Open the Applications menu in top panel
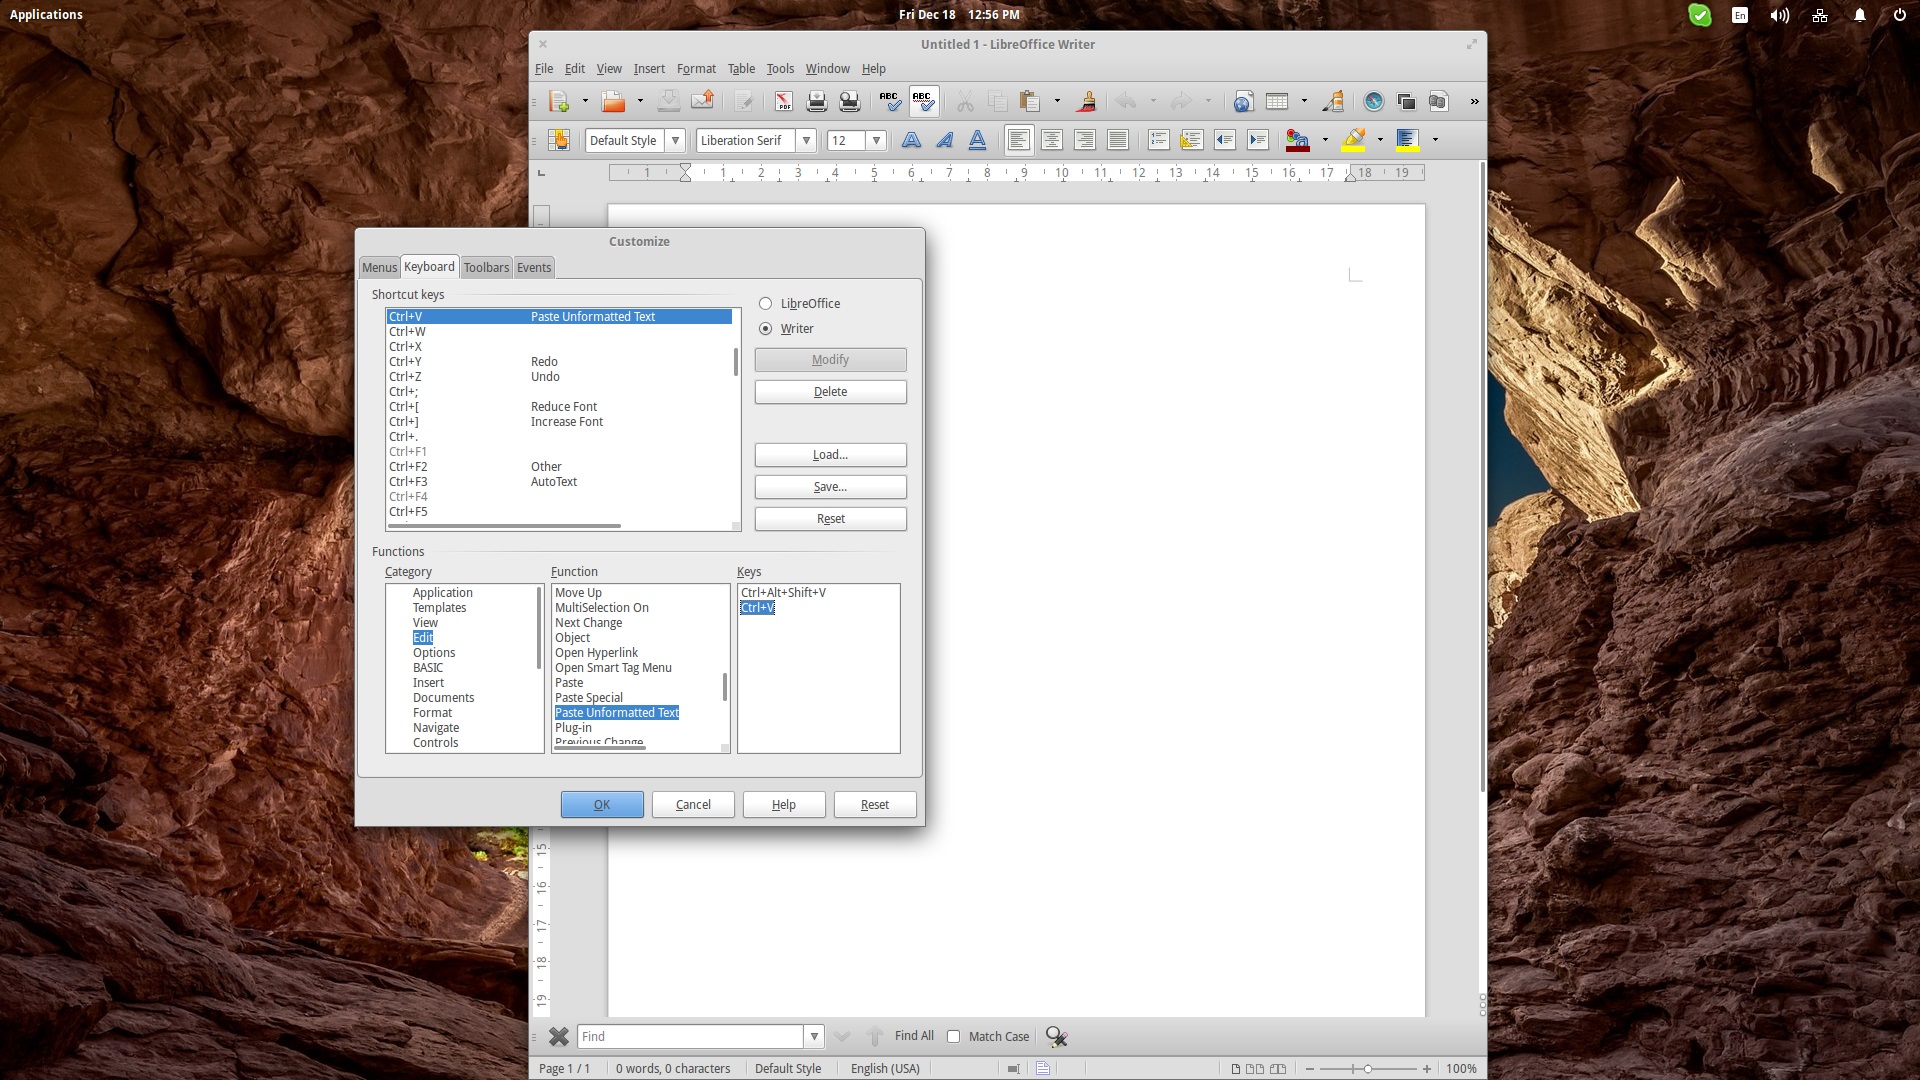Viewport: 1920px width, 1080px height. tap(46, 14)
